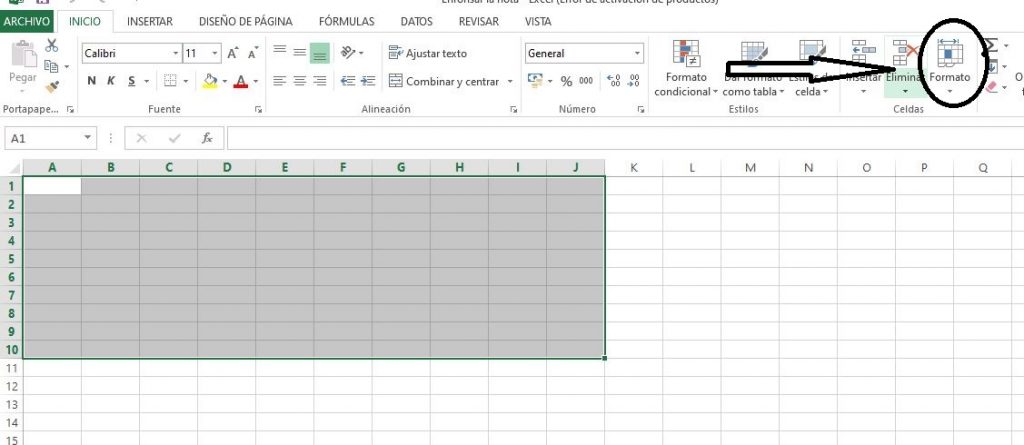The height and width of the screenshot is (445, 1024).
Task: Click the increase font size icon
Action: click(x=232, y=53)
